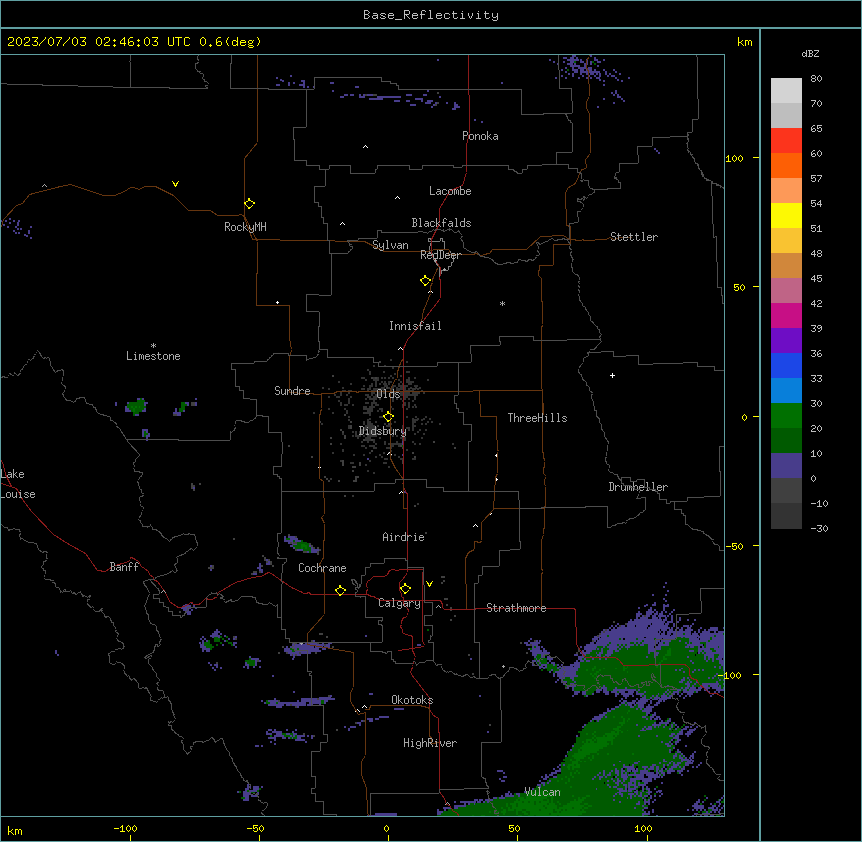Screen dimensions: 862x842
Task: Click the yellow V marker east of Calgary
Action: point(429,584)
